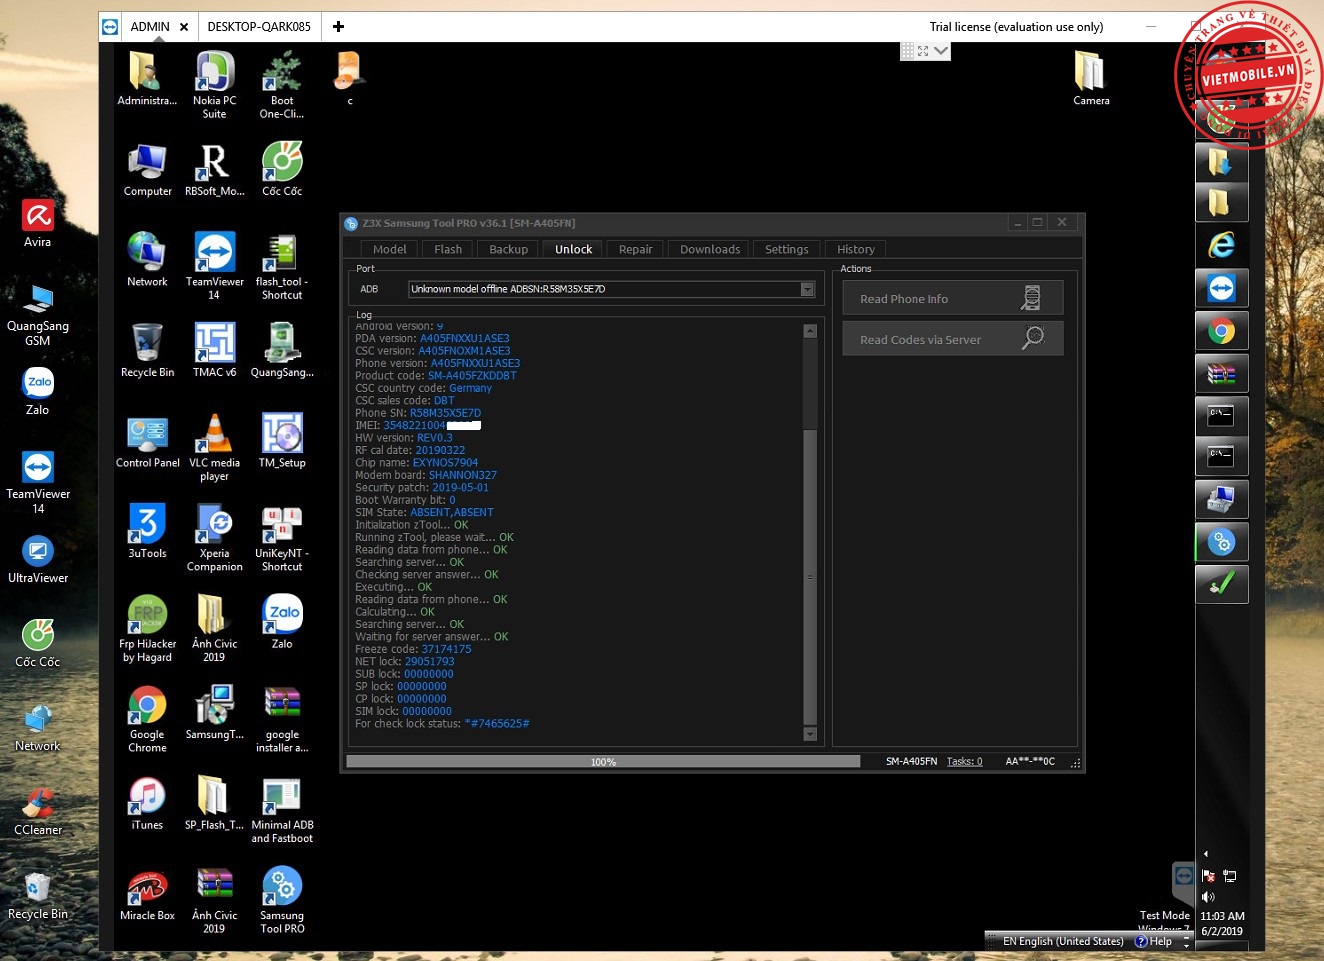
Task: Select Minimal ADB and Fastboot icon
Action: [282, 809]
